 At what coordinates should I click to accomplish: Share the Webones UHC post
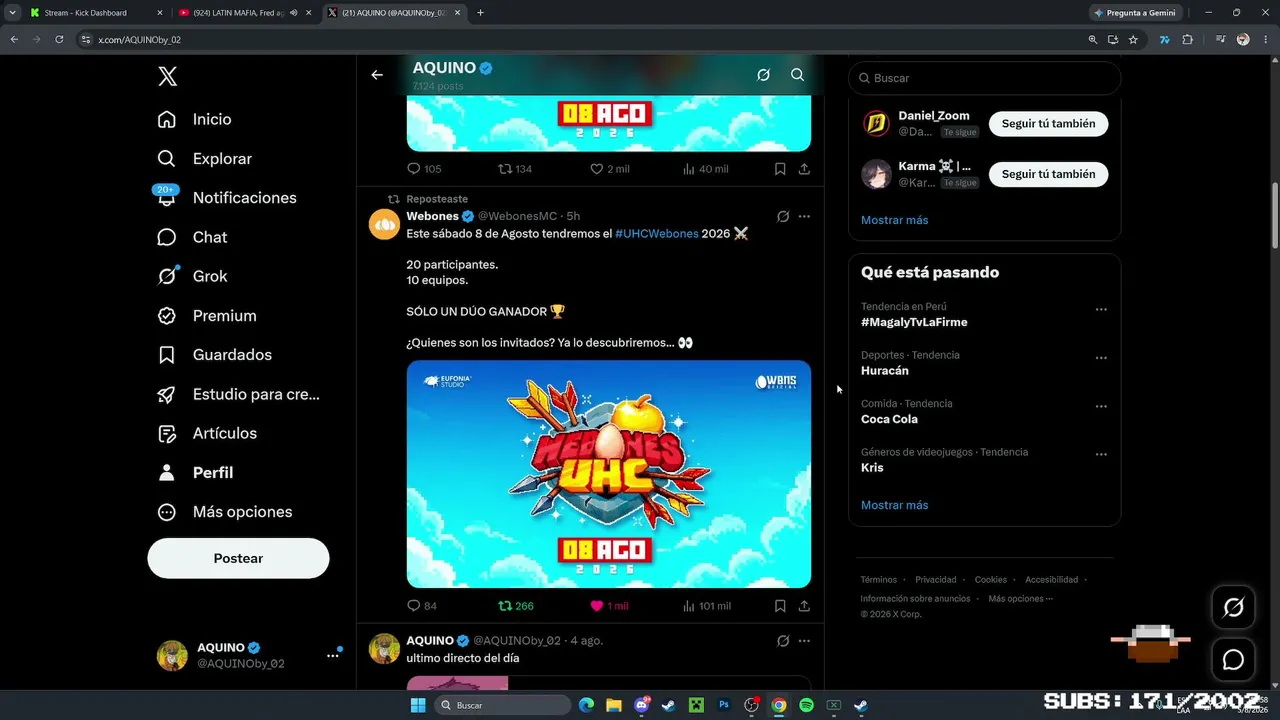804,606
